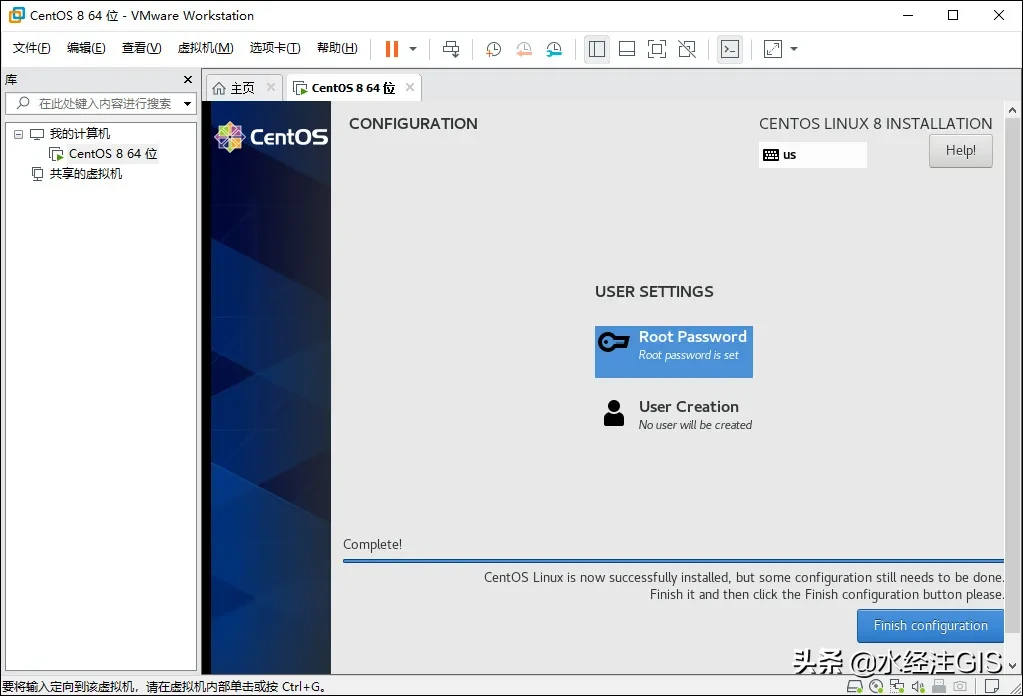
Task: Click the Complete! status text
Action: 373,545
